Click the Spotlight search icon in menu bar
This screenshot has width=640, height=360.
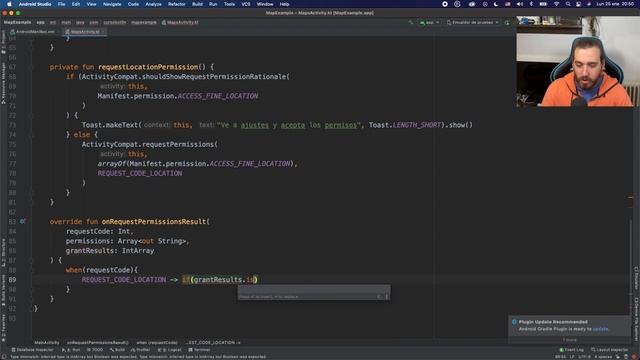point(568,4)
